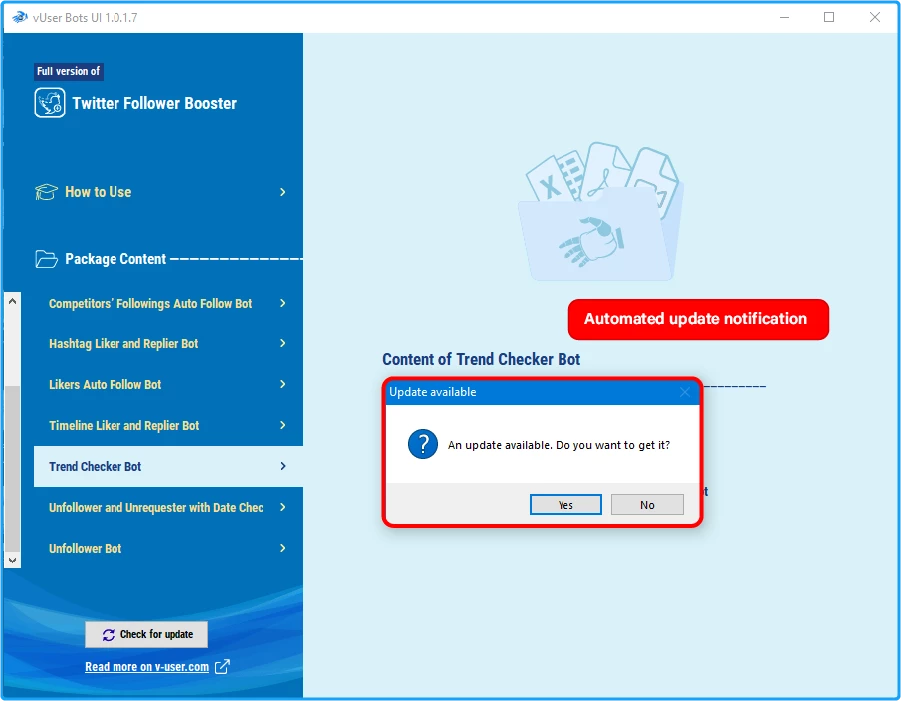Click the Package Content heading
This screenshot has height=701, width=901.
115,259
